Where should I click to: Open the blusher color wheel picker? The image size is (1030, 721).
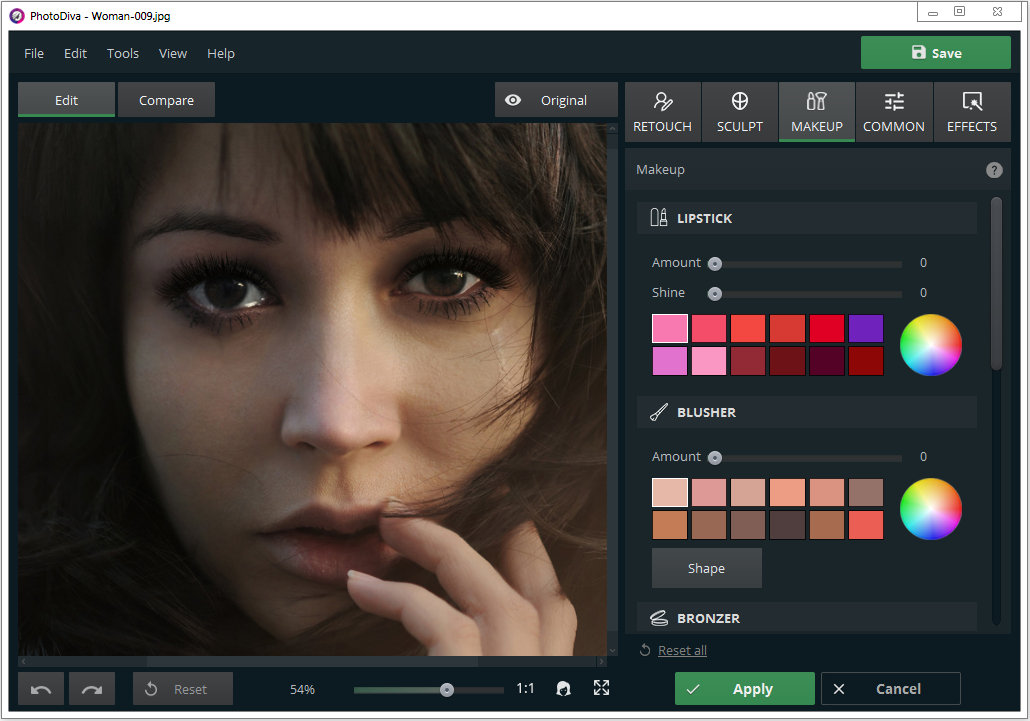pos(930,509)
